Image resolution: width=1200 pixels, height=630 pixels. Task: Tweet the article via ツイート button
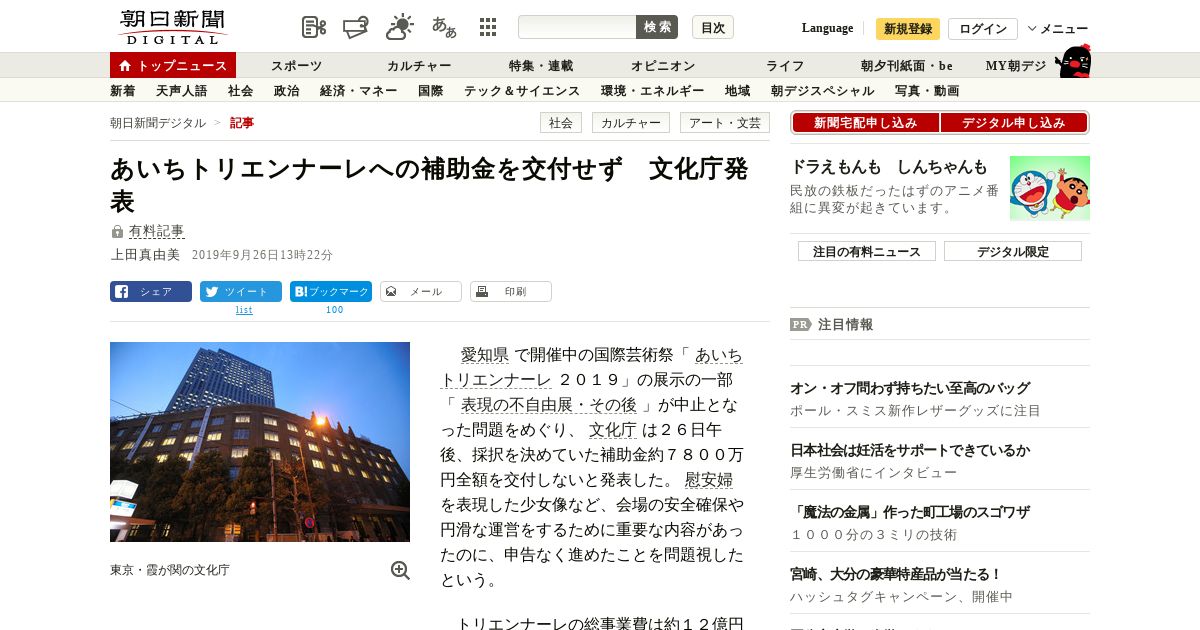click(x=241, y=292)
